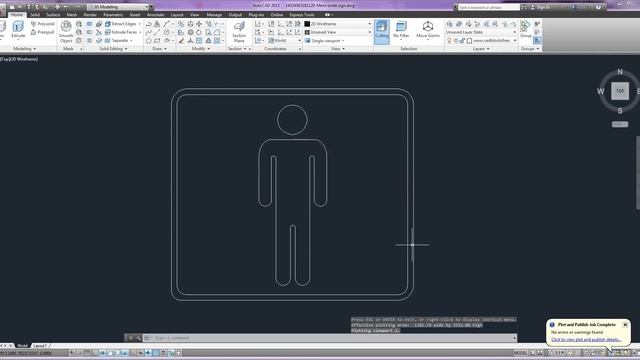The height and width of the screenshot is (360, 640).
Task: Open the World UCS dropdown
Action: pyautogui.click(x=284, y=40)
